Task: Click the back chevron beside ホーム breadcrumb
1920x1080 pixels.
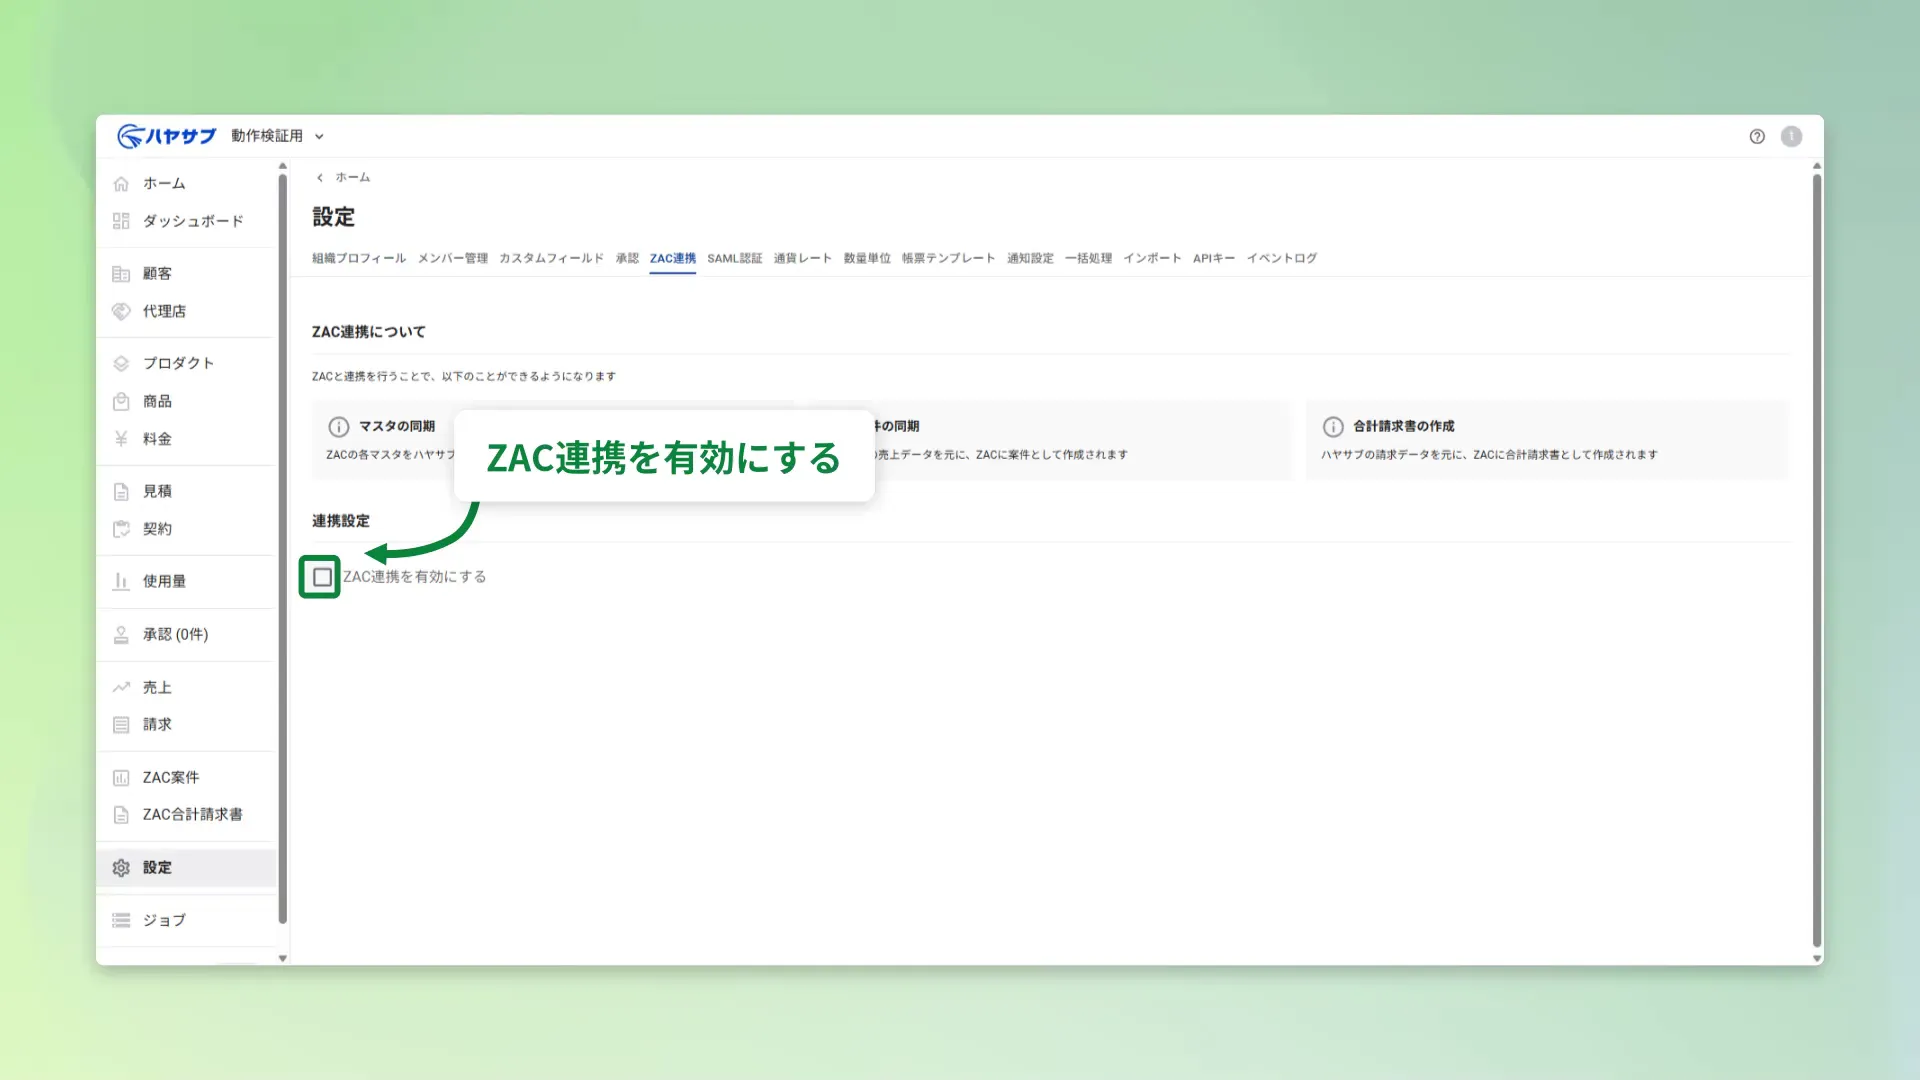Action: pos(320,178)
